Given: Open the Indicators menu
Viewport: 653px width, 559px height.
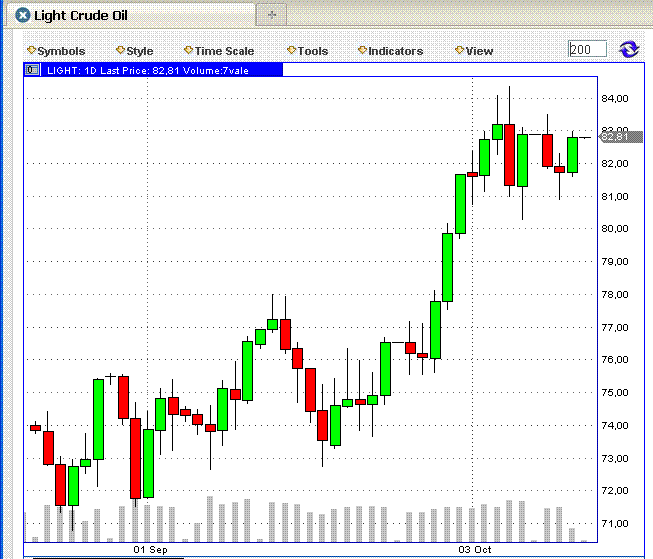Looking at the screenshot, I should click(391, 51).
